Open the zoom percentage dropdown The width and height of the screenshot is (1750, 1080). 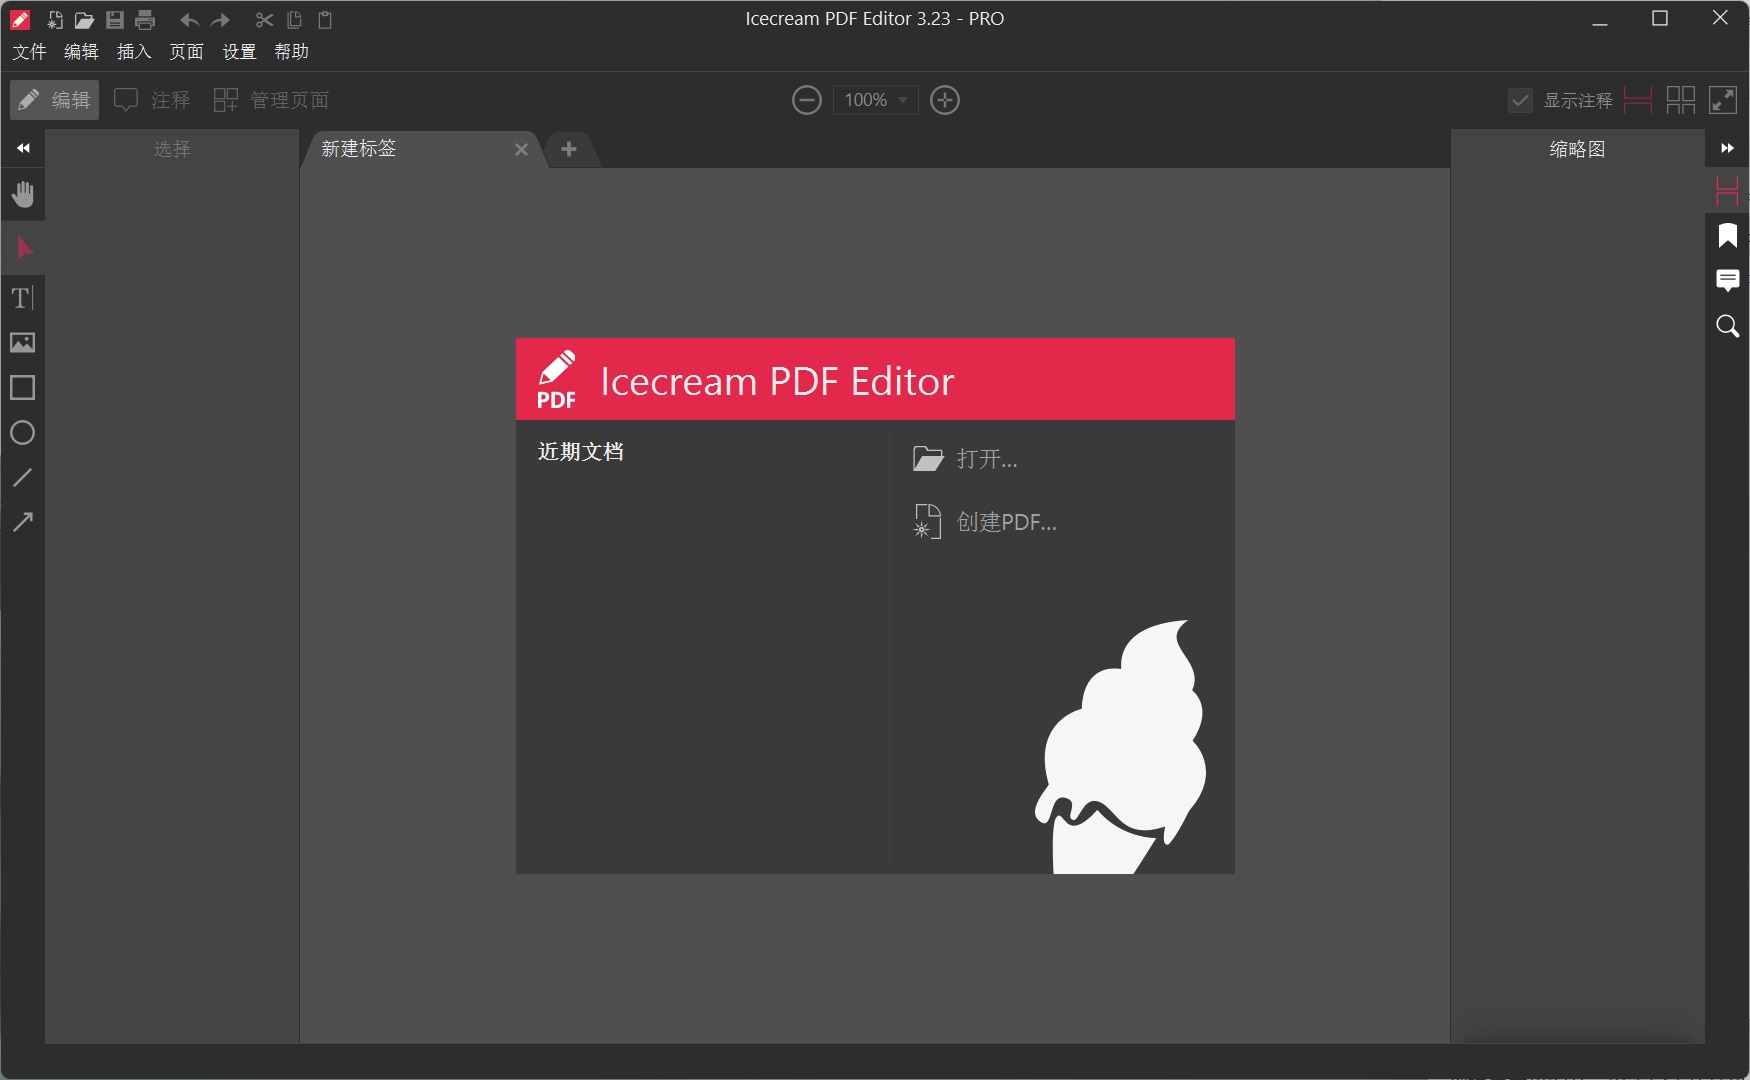[x=903, y=100]
